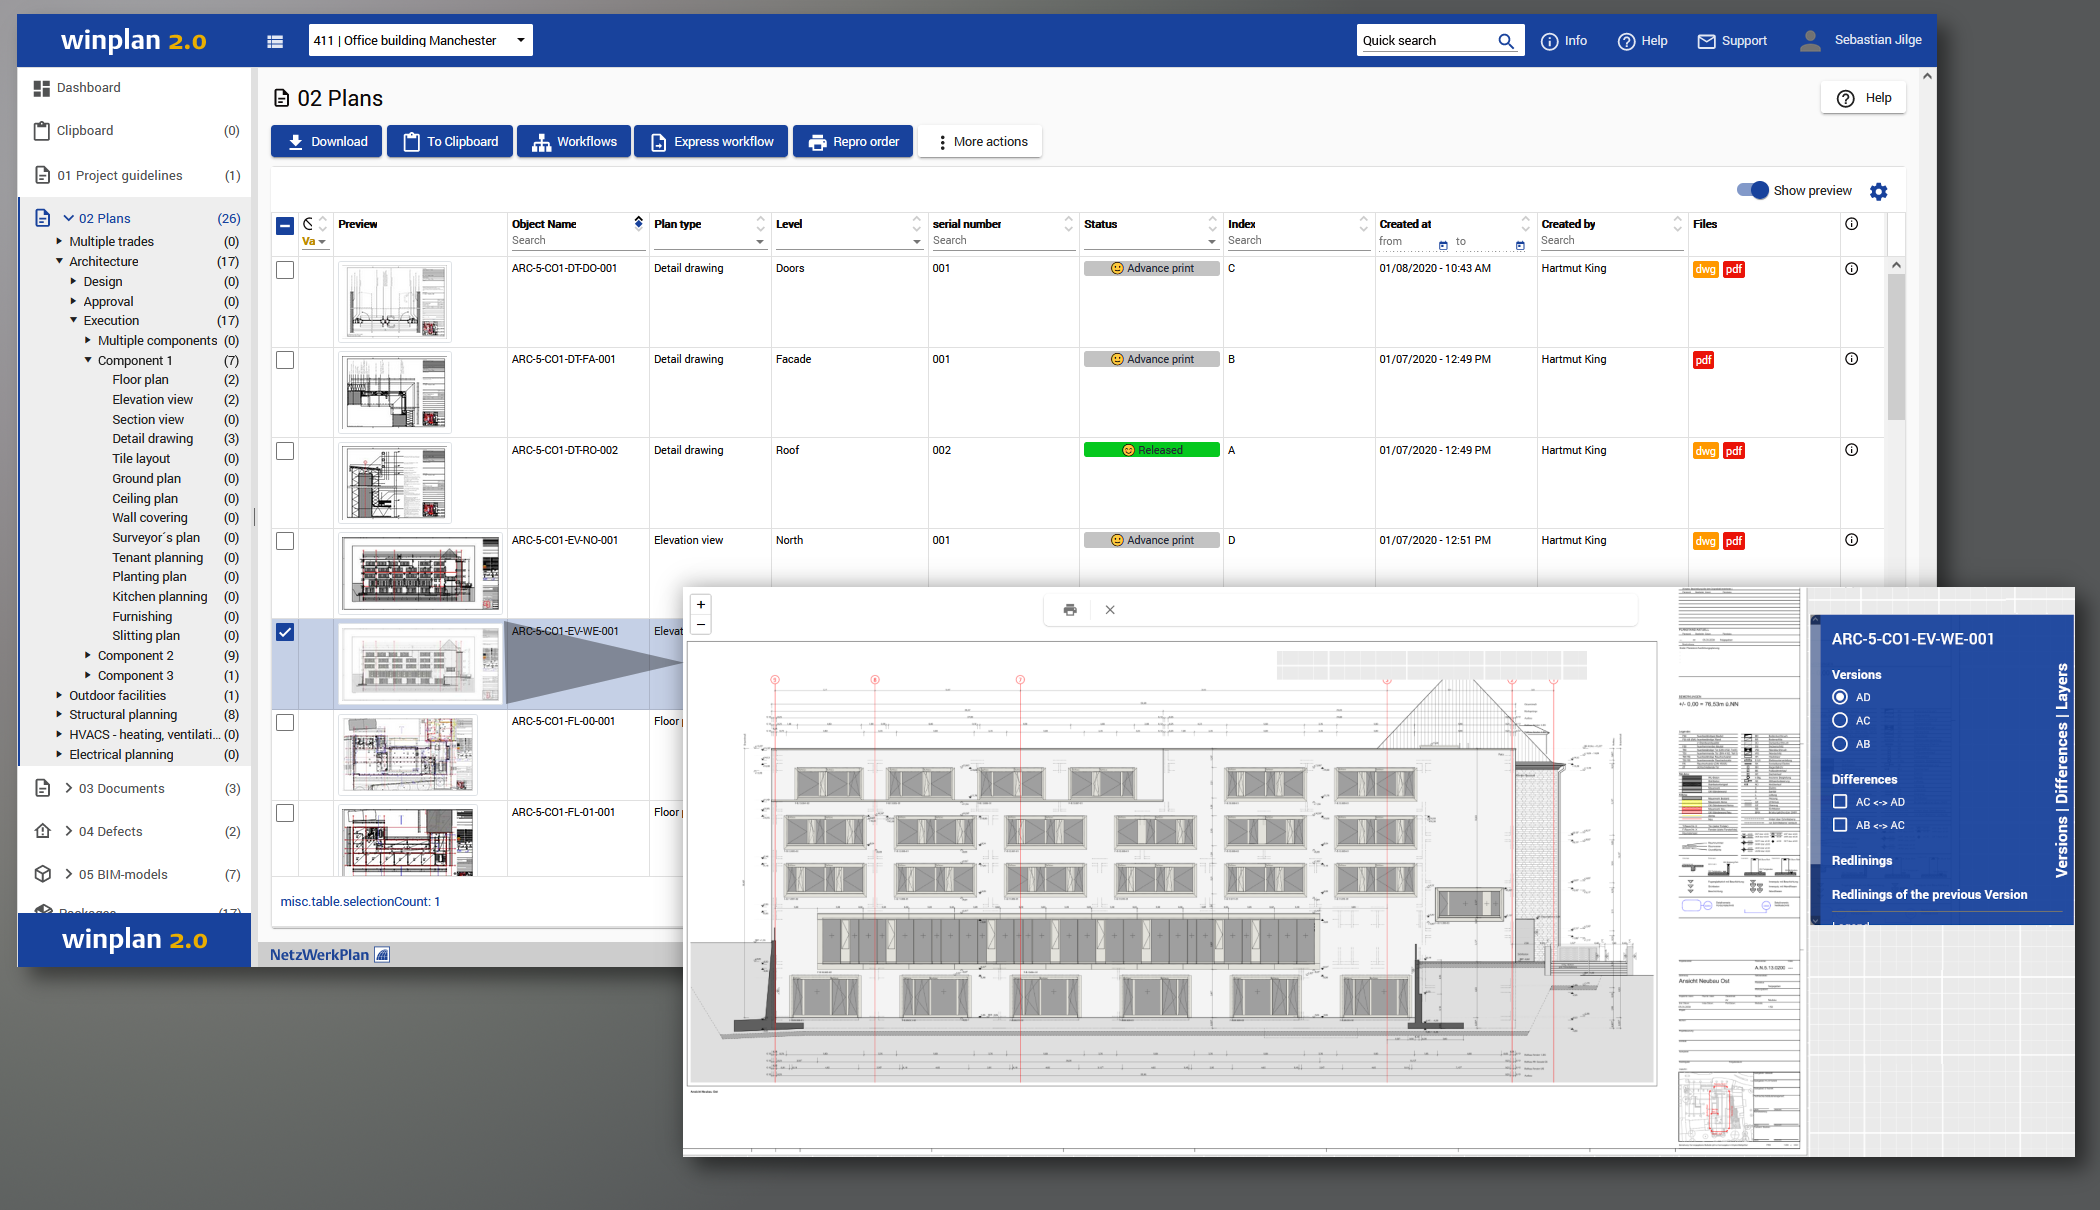Open pdf file of ARC-5-CO1-DT-RO-002
Image resolution: width=2100 pixels, height=1210 pixels.
[x=1734, y=451]
